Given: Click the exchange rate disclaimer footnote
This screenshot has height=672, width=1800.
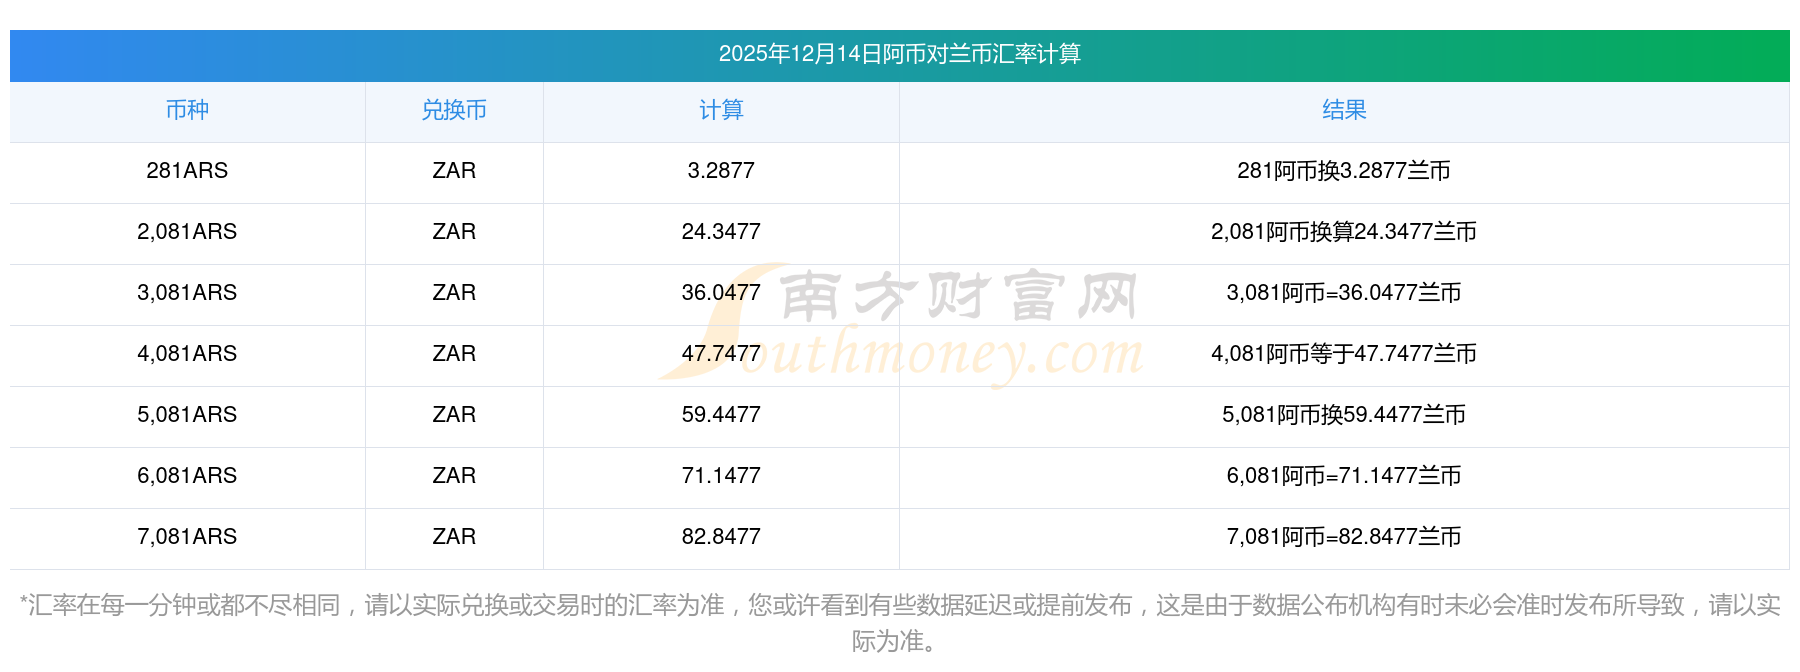Looking at the screenshot, I should (x=899, y=622).
